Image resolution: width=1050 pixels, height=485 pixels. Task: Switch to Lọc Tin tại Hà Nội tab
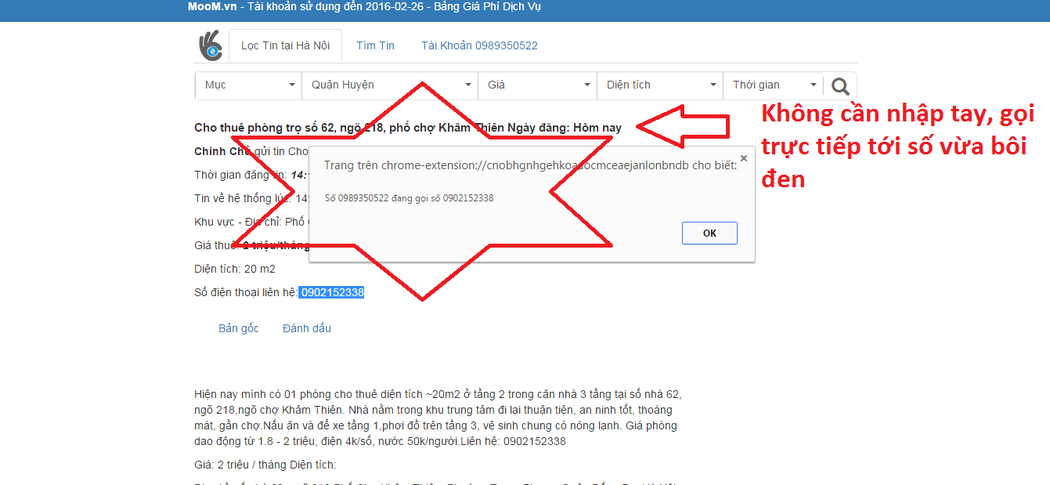pos(285,46)
